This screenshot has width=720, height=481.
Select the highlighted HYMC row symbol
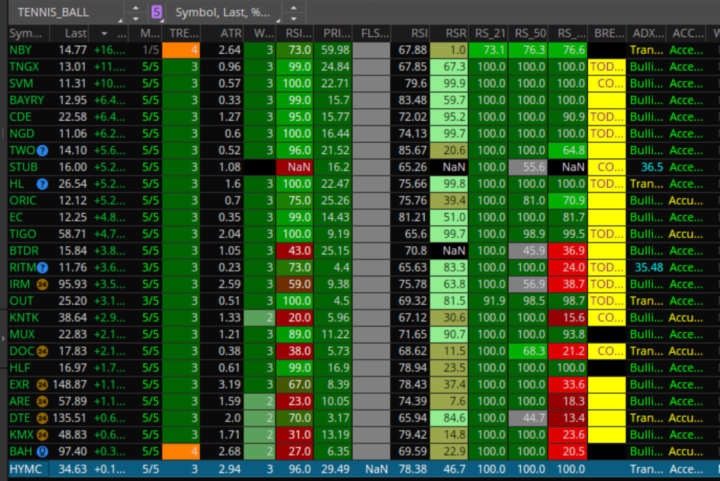(x=26, y=470)
